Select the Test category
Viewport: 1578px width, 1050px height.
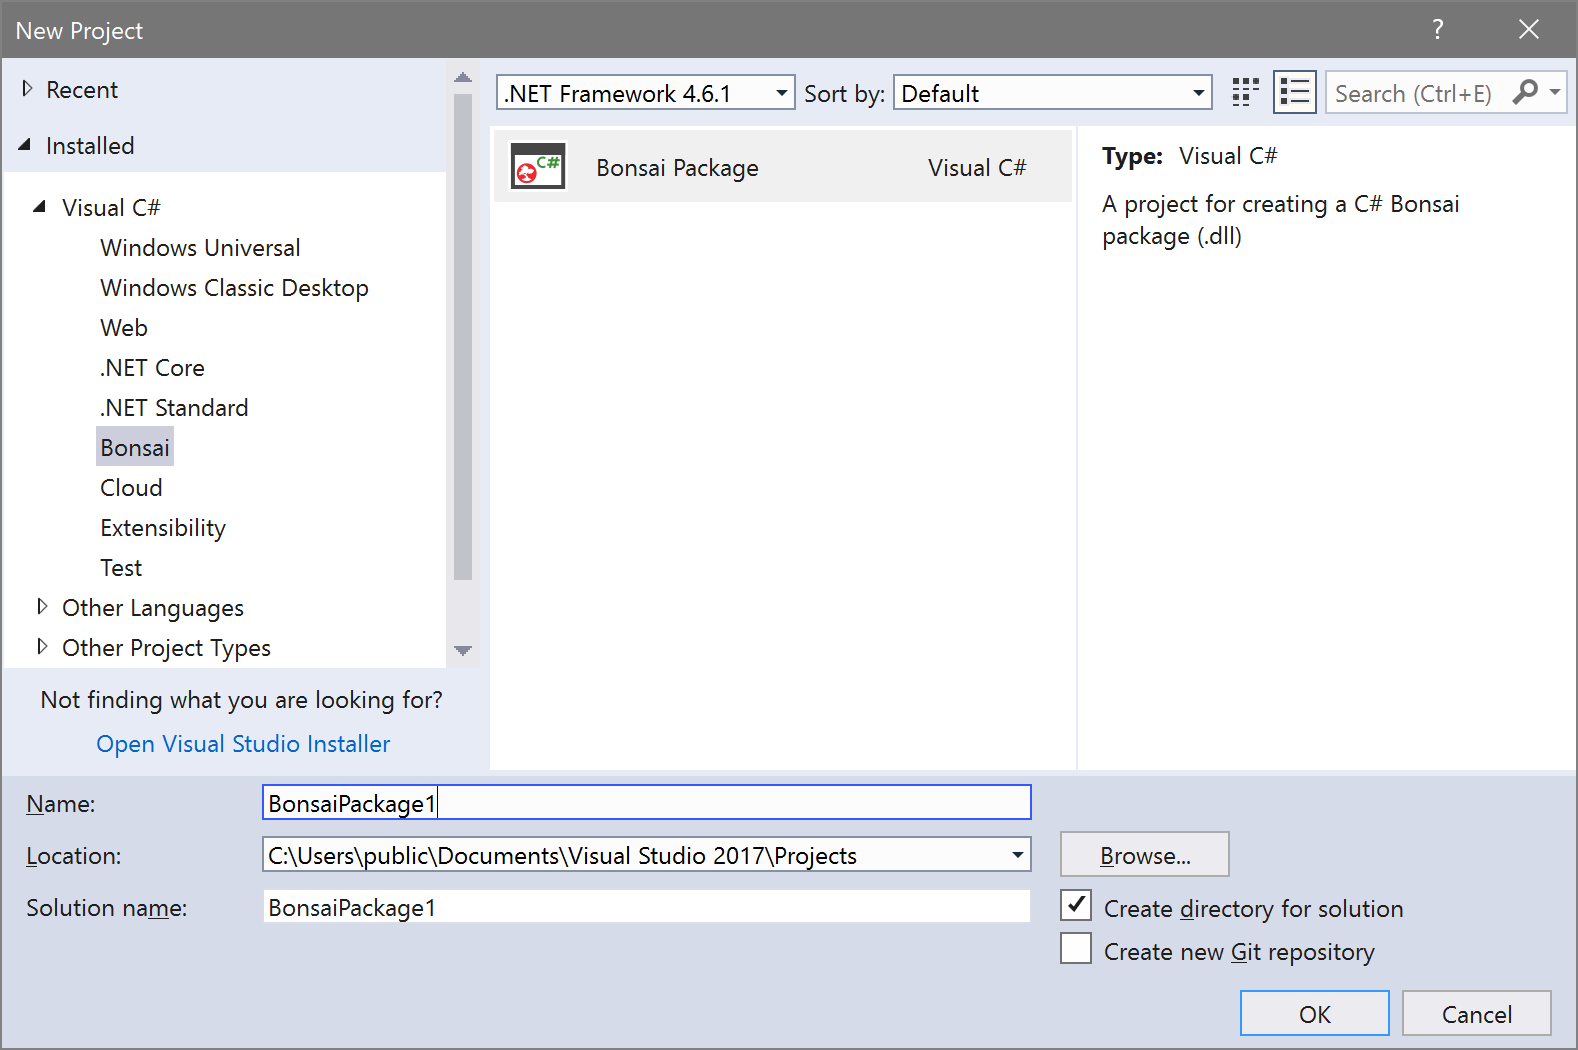[121, 568]
